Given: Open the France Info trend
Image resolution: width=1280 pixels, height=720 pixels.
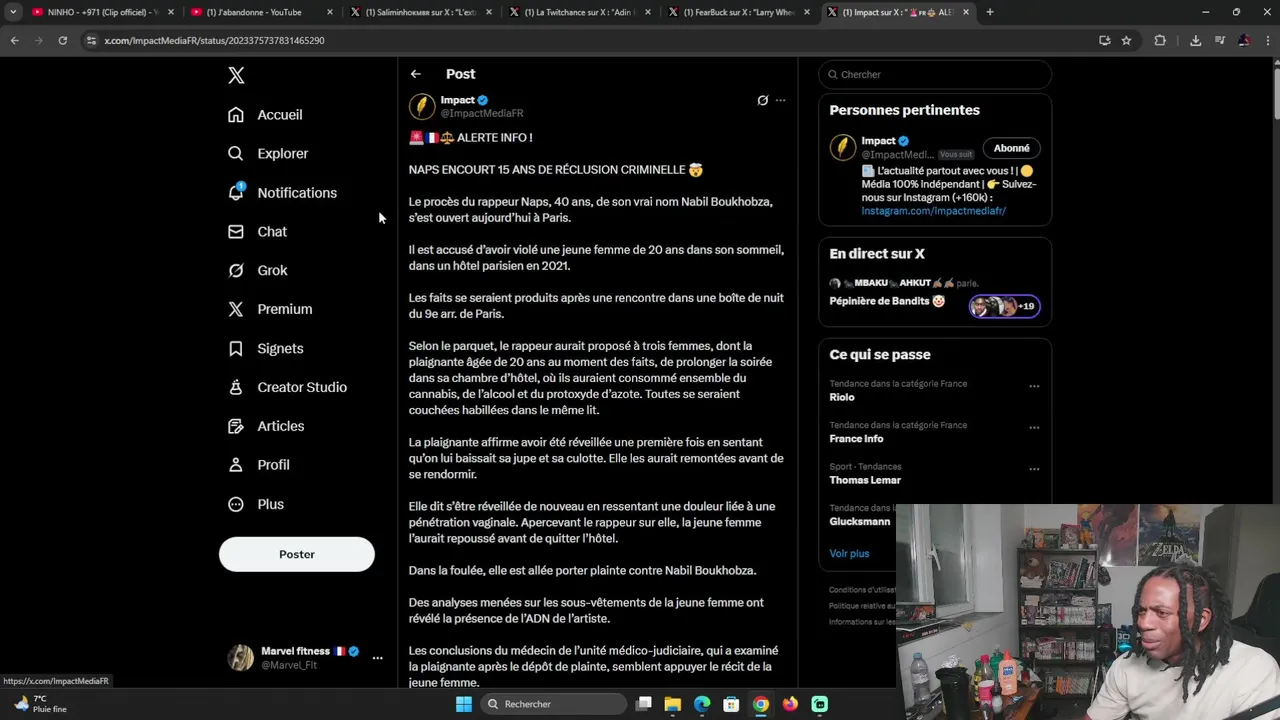Looking at the screenshot, I should [856, 439].
